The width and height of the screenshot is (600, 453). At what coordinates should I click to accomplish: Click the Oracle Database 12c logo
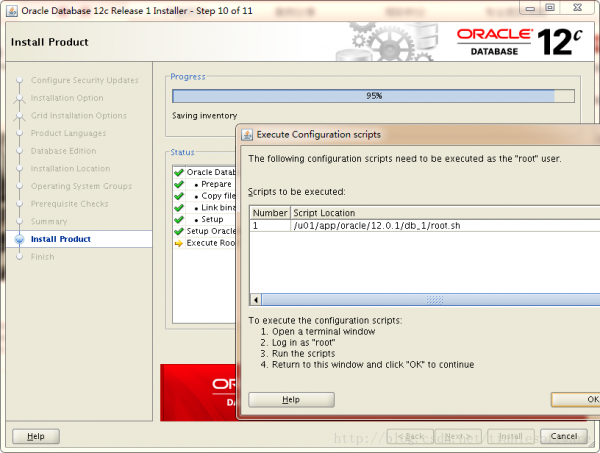click(x=520, y=42)
